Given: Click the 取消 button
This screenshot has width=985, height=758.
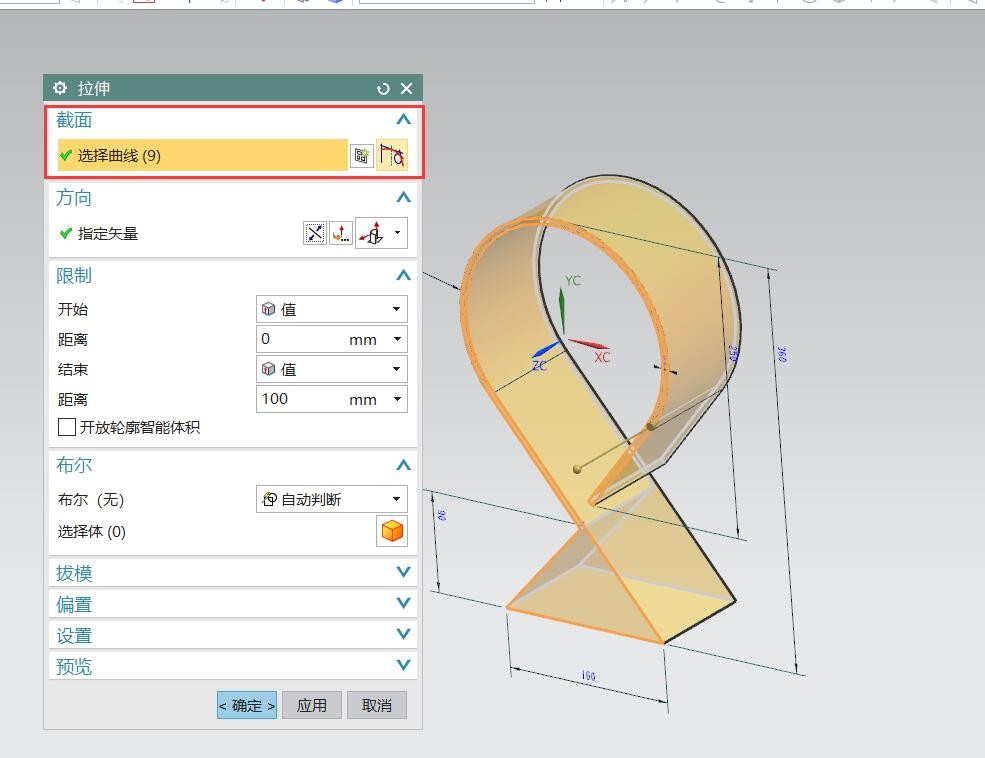Looking at the screenshot, I should [x=377, y=705].
